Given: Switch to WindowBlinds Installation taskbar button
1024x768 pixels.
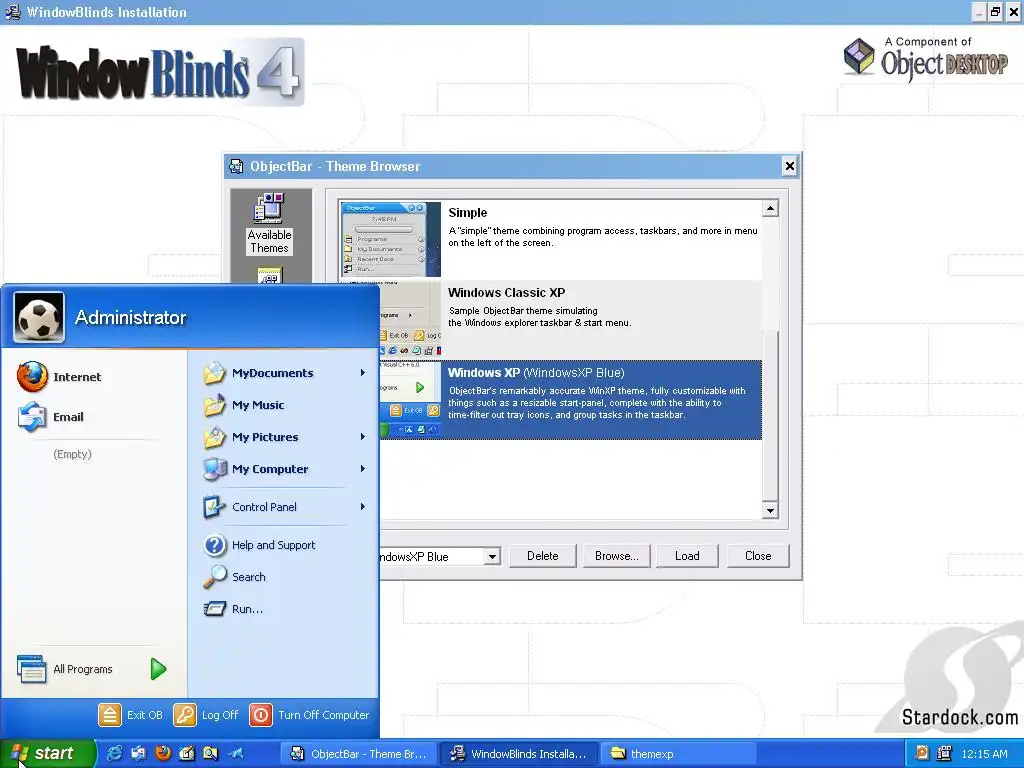Looking at the screenshot, I should pos(519,754).
